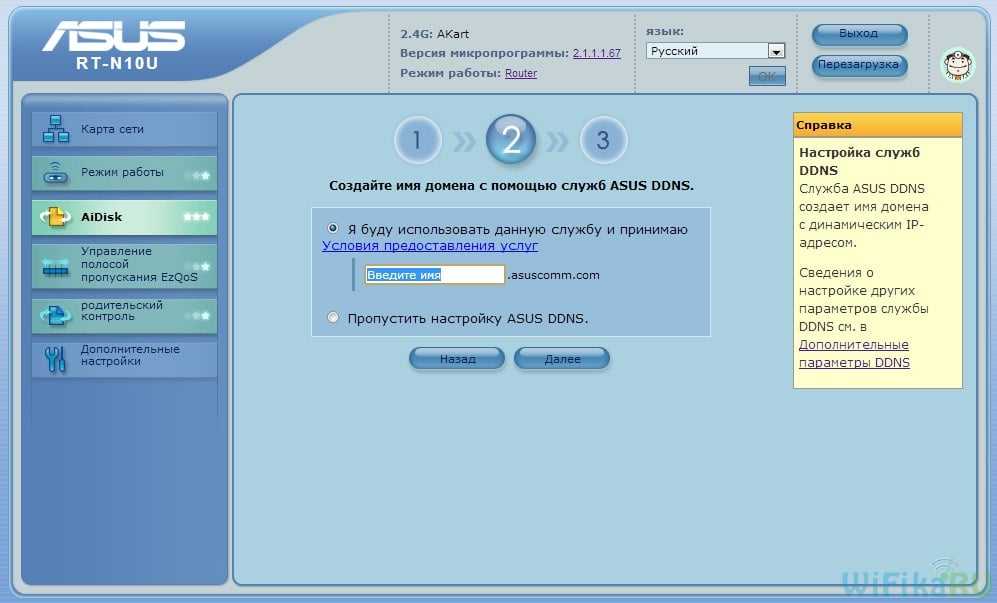Click the parental control icon
Image resolution: width=997 pixels, height=603 pixels.
[55, 315]
